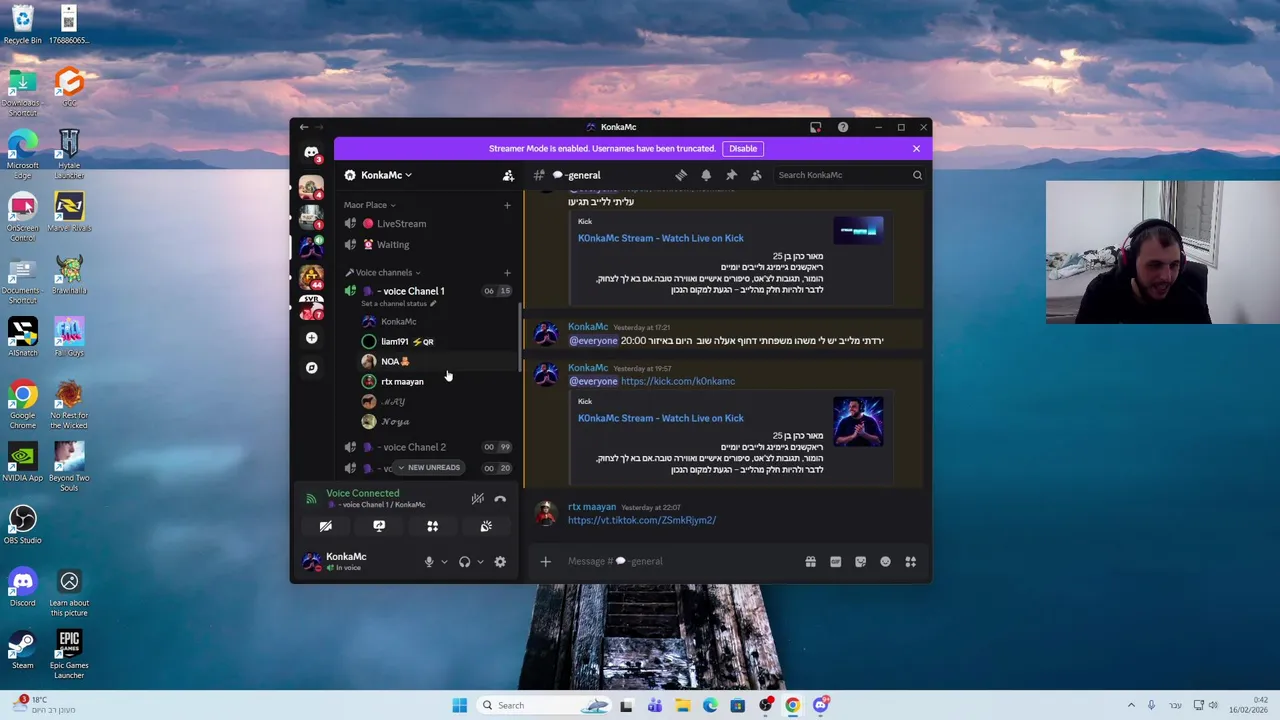
Task: Toggle microphone mute in user panel
Action: click(429, 562)
